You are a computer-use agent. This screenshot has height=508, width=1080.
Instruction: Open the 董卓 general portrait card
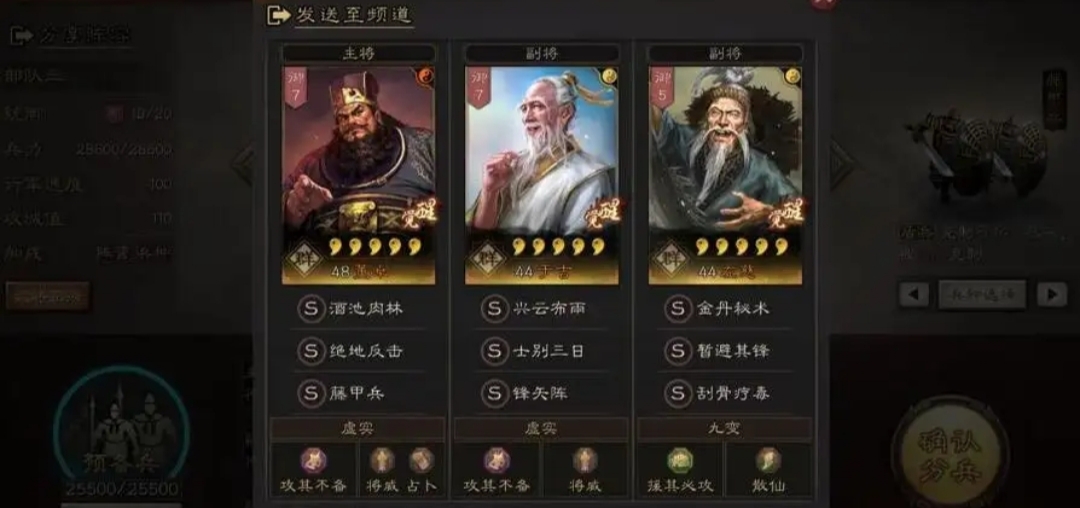point(358,175)
